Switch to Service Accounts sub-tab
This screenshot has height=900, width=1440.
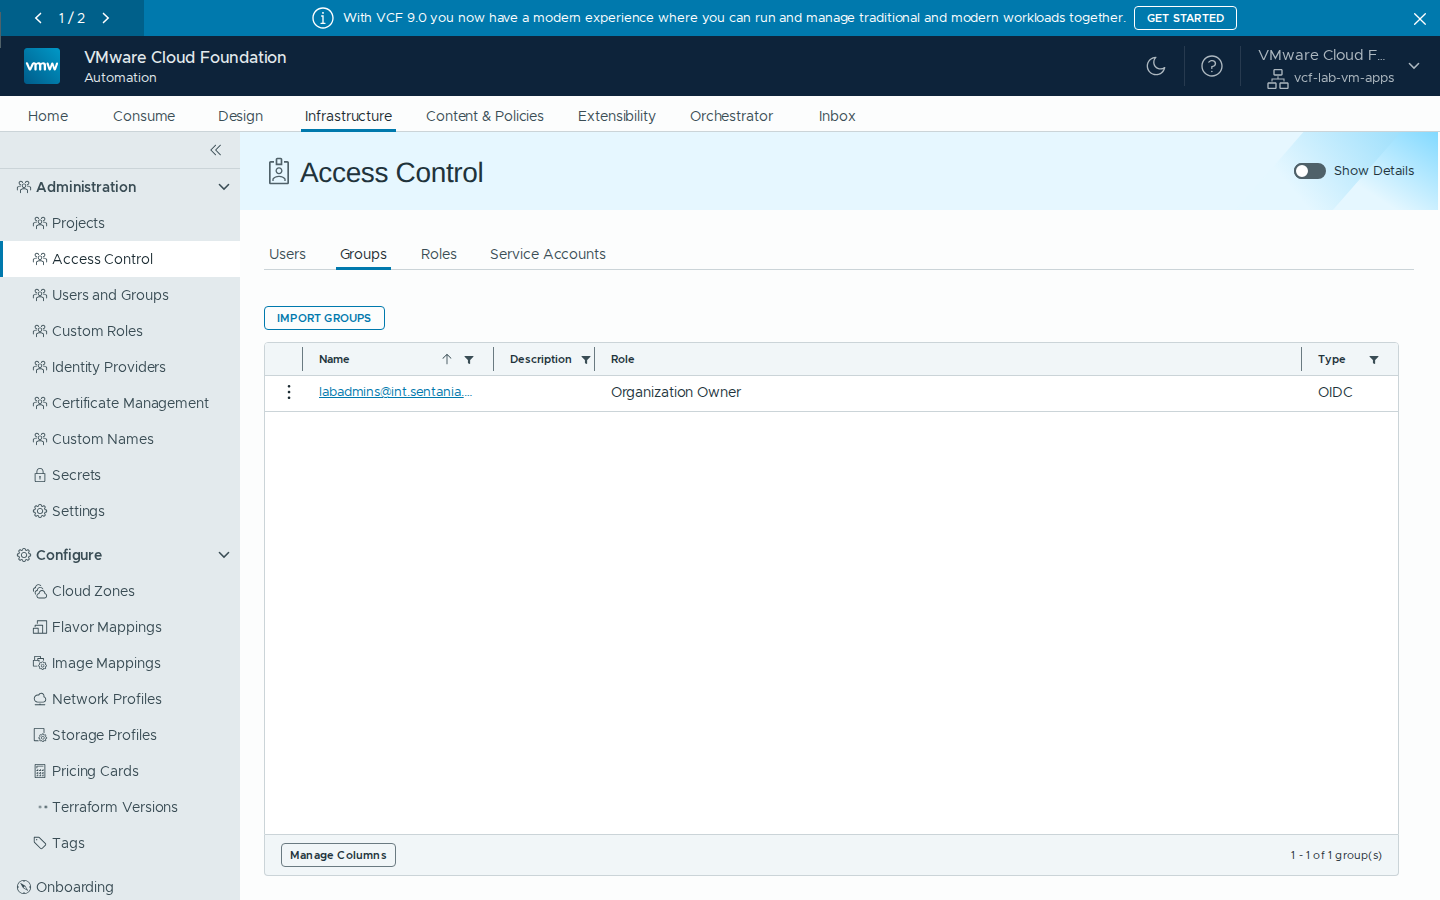[548, 254]
